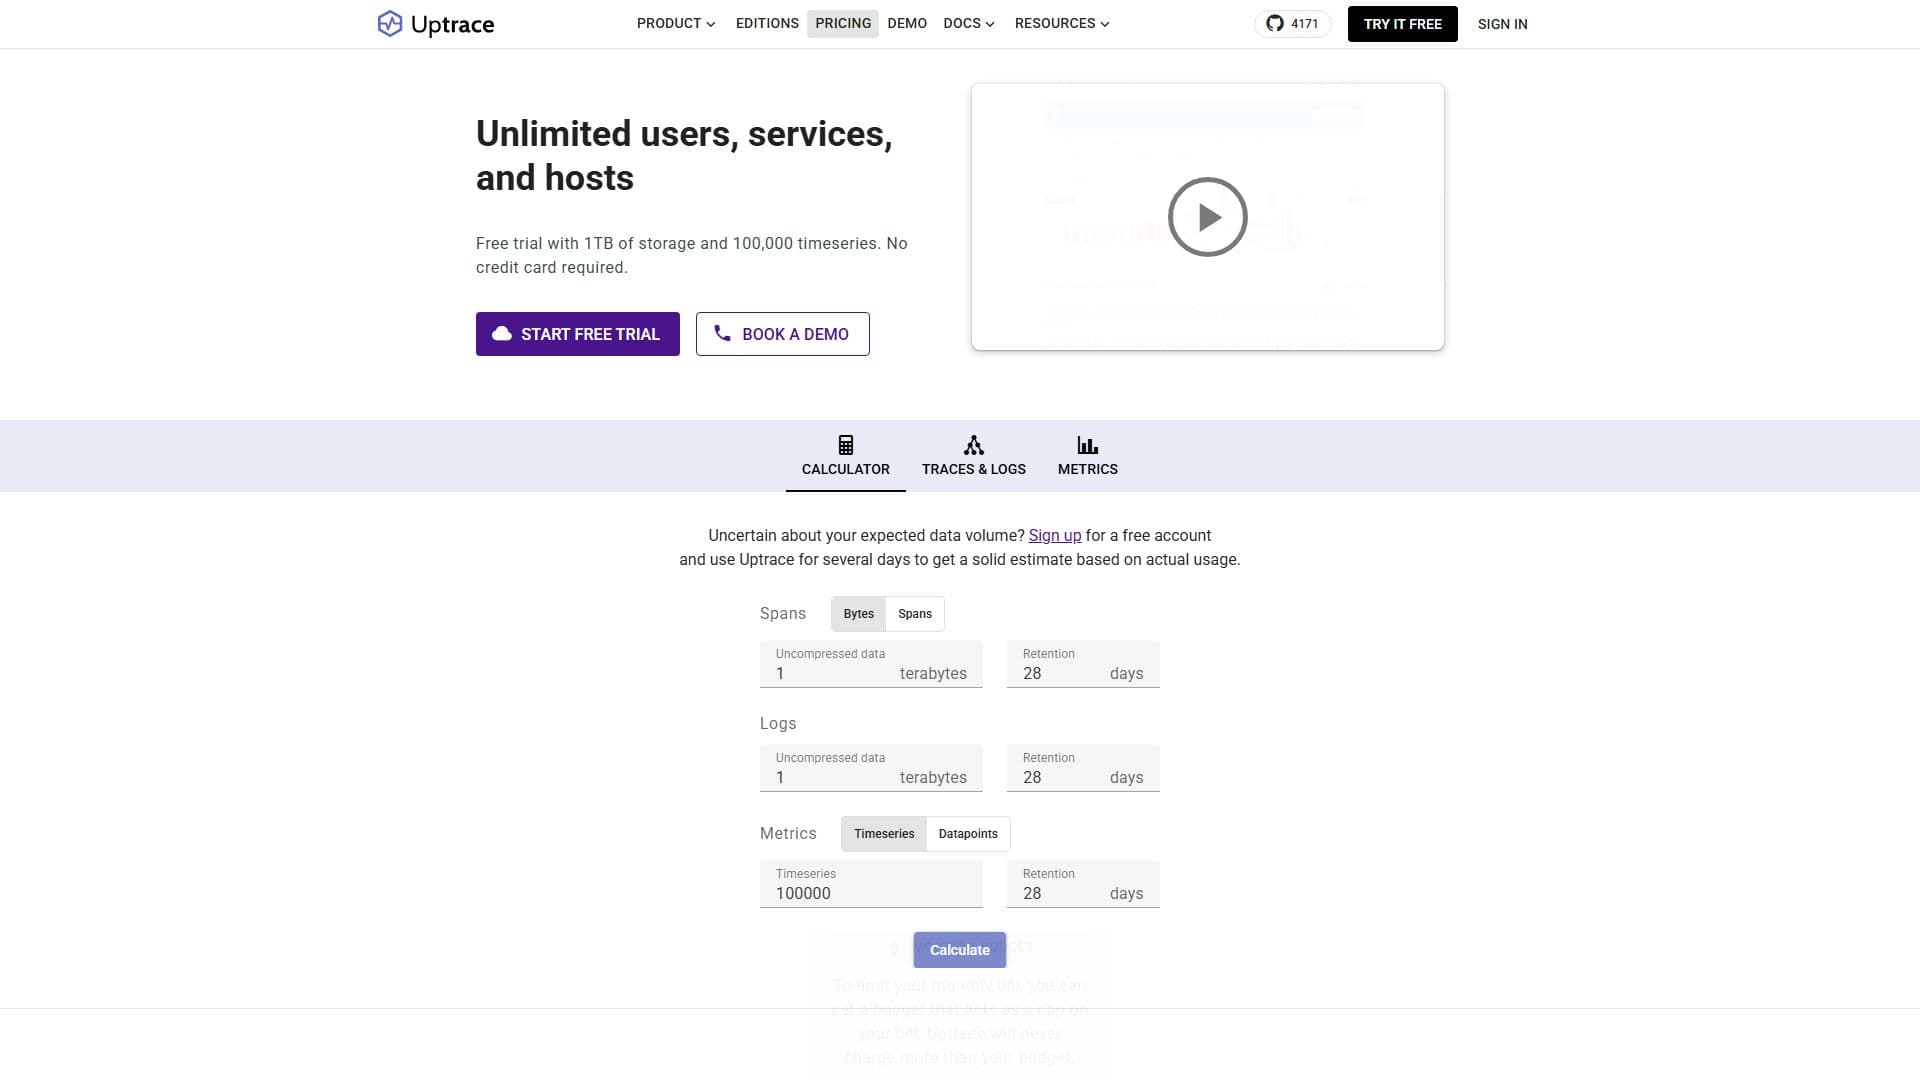Click the BOOK A DEMO button
Image resolution: width=1920 pixels, height=1080 pixels.
(x=782, y=334)
